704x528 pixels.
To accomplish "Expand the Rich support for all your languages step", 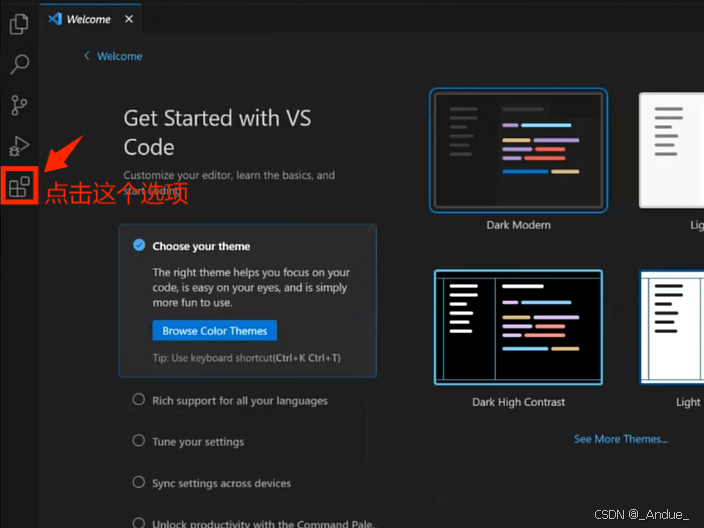I will [x=240, y=400].
